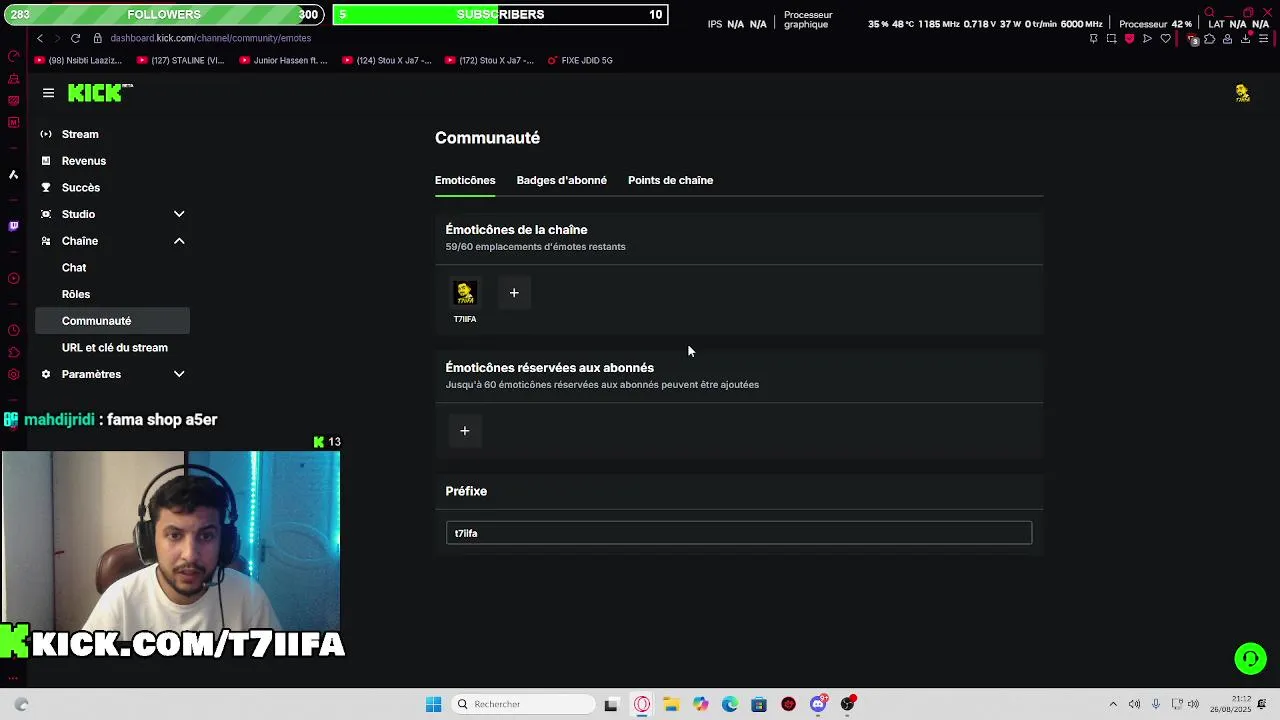Select the T7IIFA emote thumbnail

tap(465, 293)
